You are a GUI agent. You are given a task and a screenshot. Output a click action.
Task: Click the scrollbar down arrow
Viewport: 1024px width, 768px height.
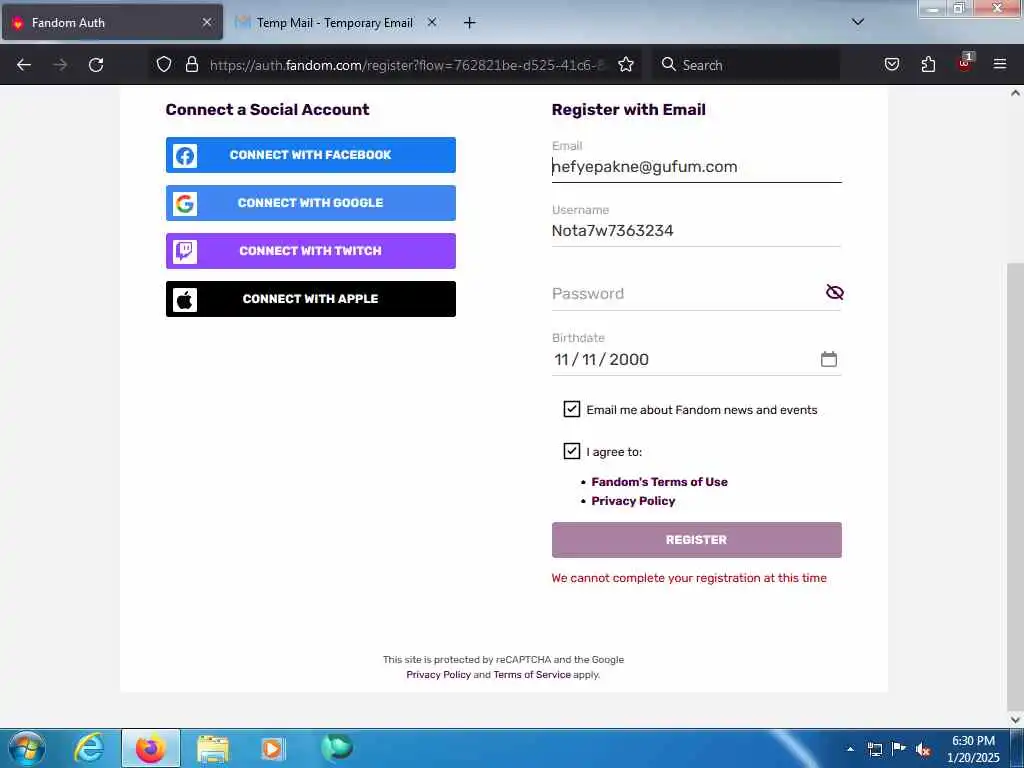pyautogui.click(x=1015, y=720)
